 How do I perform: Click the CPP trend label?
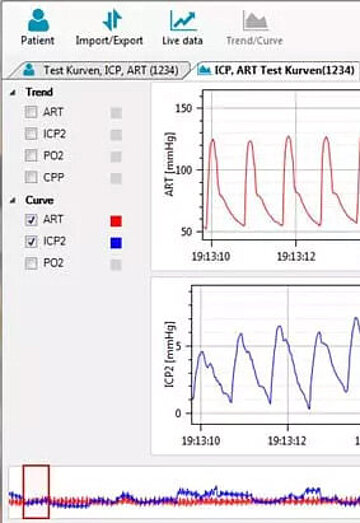point(53,177)
